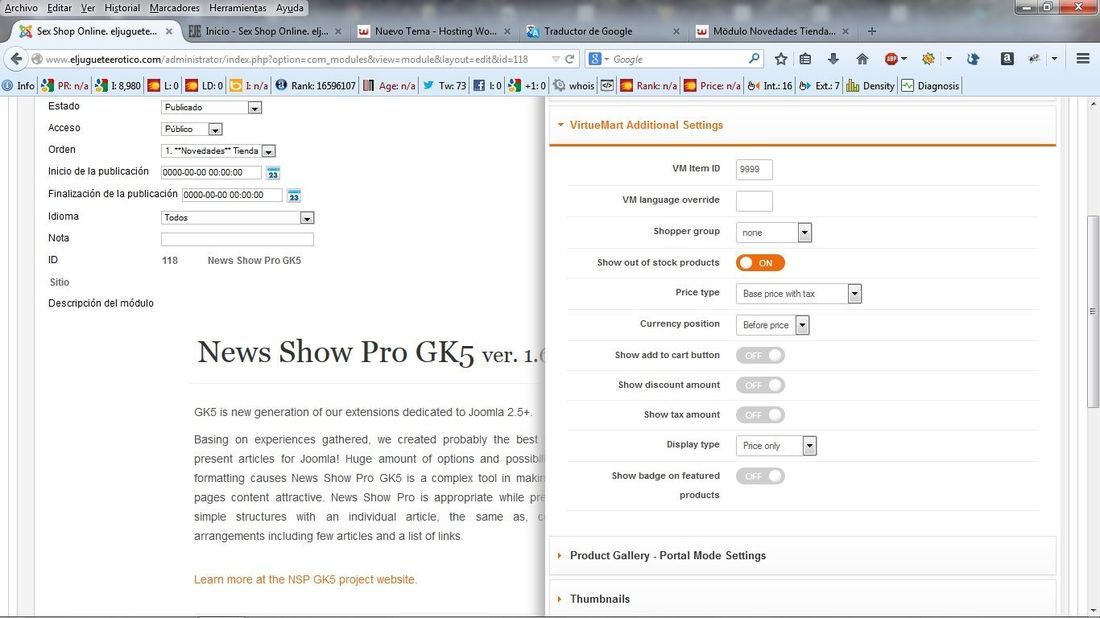Open the Herramientas menu
The height and width of the screenshot is (618, 1100).
pyautogui.click(x=238, y=8)
